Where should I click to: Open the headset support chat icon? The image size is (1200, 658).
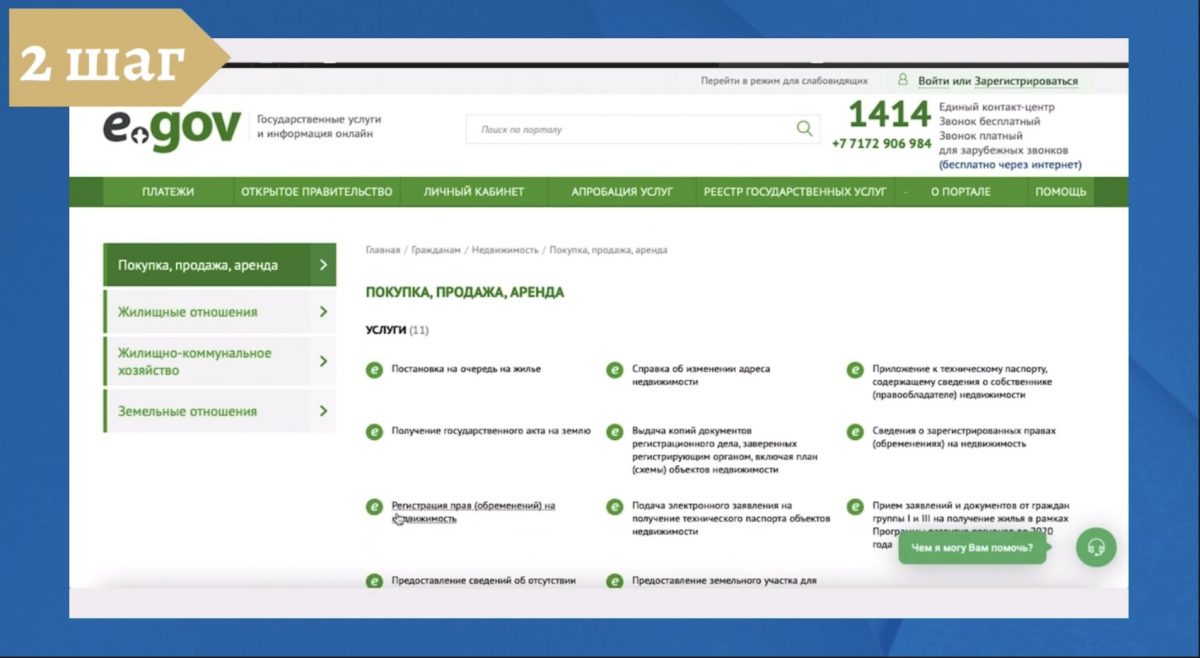[1096, 547]
